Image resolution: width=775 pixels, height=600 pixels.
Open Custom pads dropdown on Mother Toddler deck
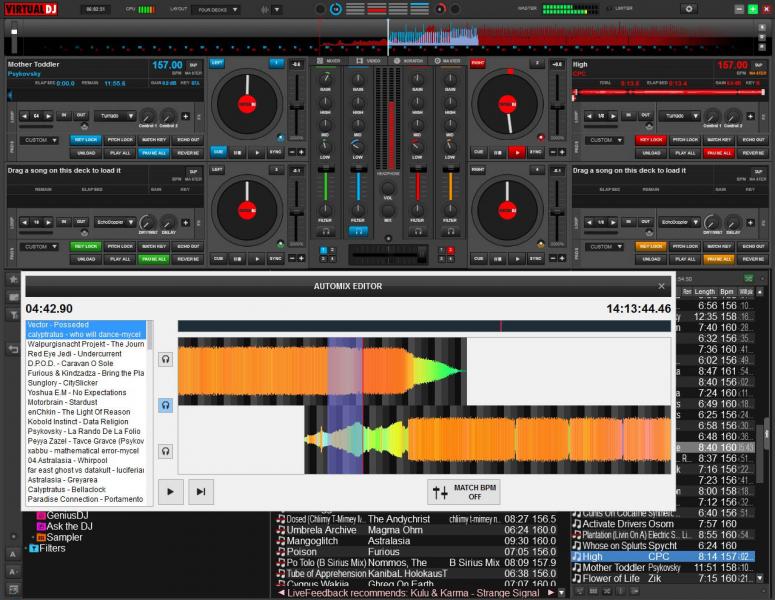(40, 140)
